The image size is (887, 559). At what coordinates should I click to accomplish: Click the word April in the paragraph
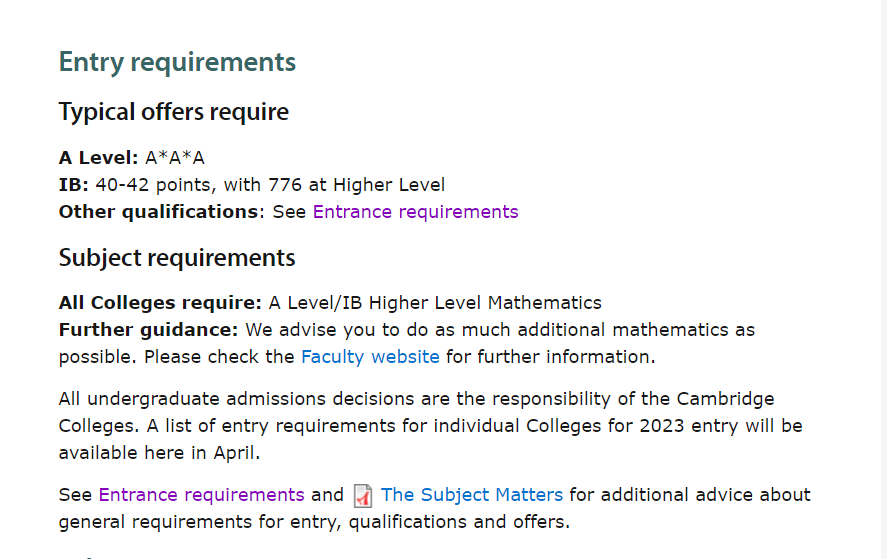234,453
